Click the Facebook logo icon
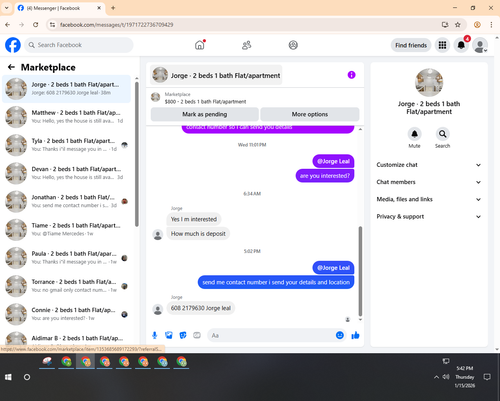The height and width of the screenshot is (401, 500). pos(13,45)
